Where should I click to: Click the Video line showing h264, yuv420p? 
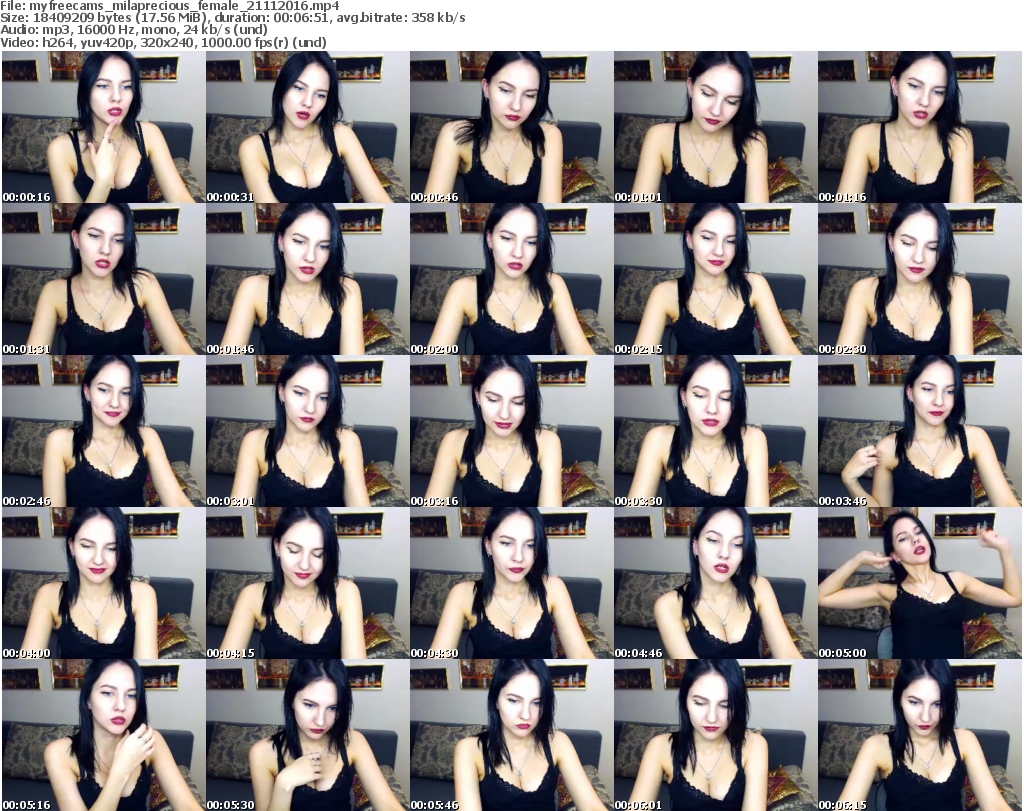pos(163,42)
